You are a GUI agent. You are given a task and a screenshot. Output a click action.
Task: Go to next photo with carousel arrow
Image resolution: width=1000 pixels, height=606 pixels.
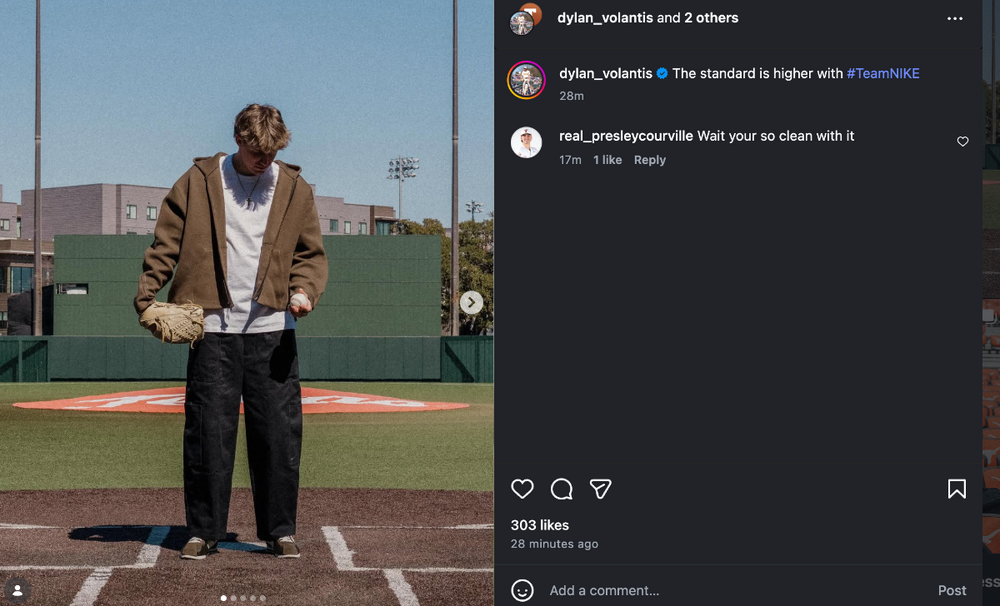[471, 302]
